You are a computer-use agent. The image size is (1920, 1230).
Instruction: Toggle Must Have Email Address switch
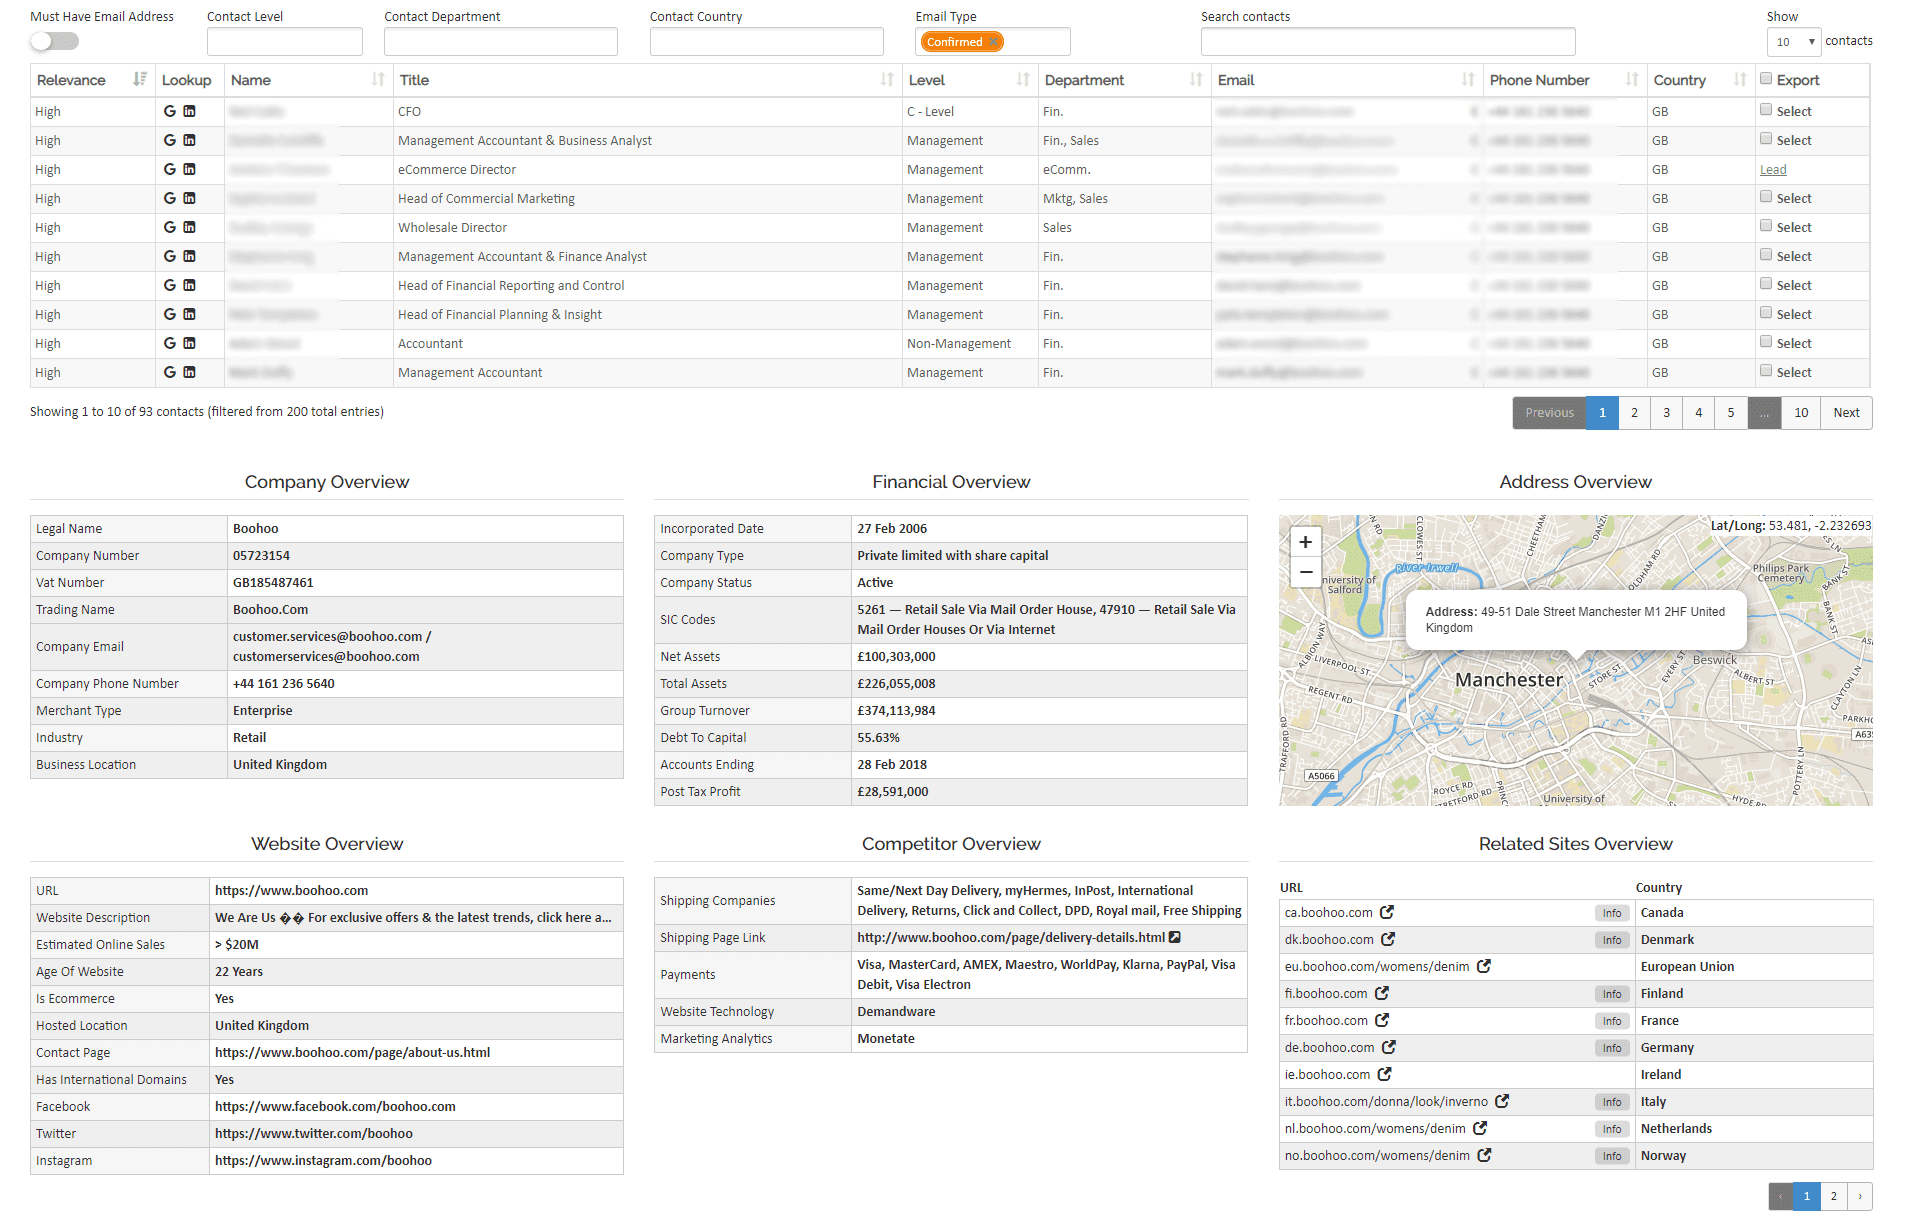tap(54, 41)
